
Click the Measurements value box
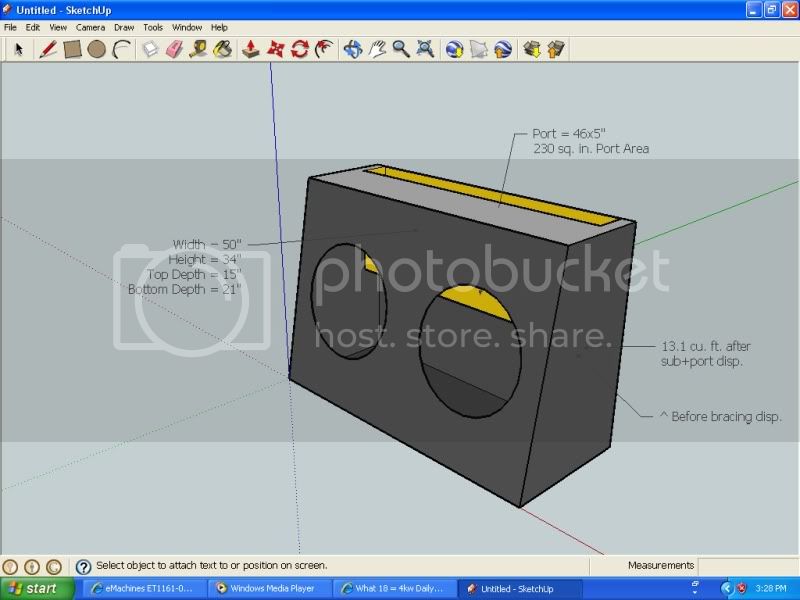[747, 566]
